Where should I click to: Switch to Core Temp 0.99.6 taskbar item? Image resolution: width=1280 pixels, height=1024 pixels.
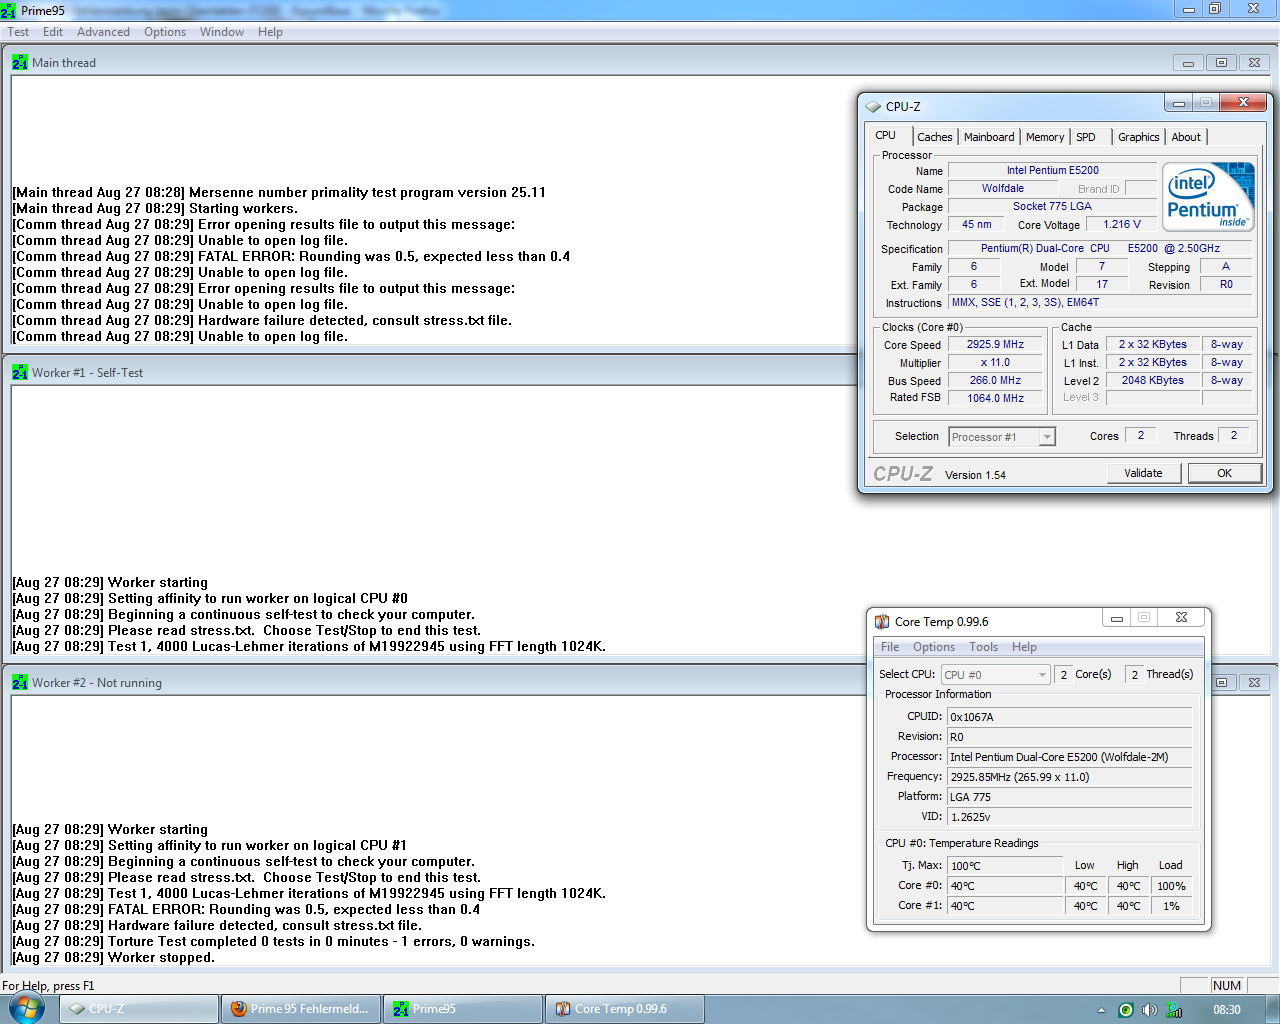[625, 1009]
